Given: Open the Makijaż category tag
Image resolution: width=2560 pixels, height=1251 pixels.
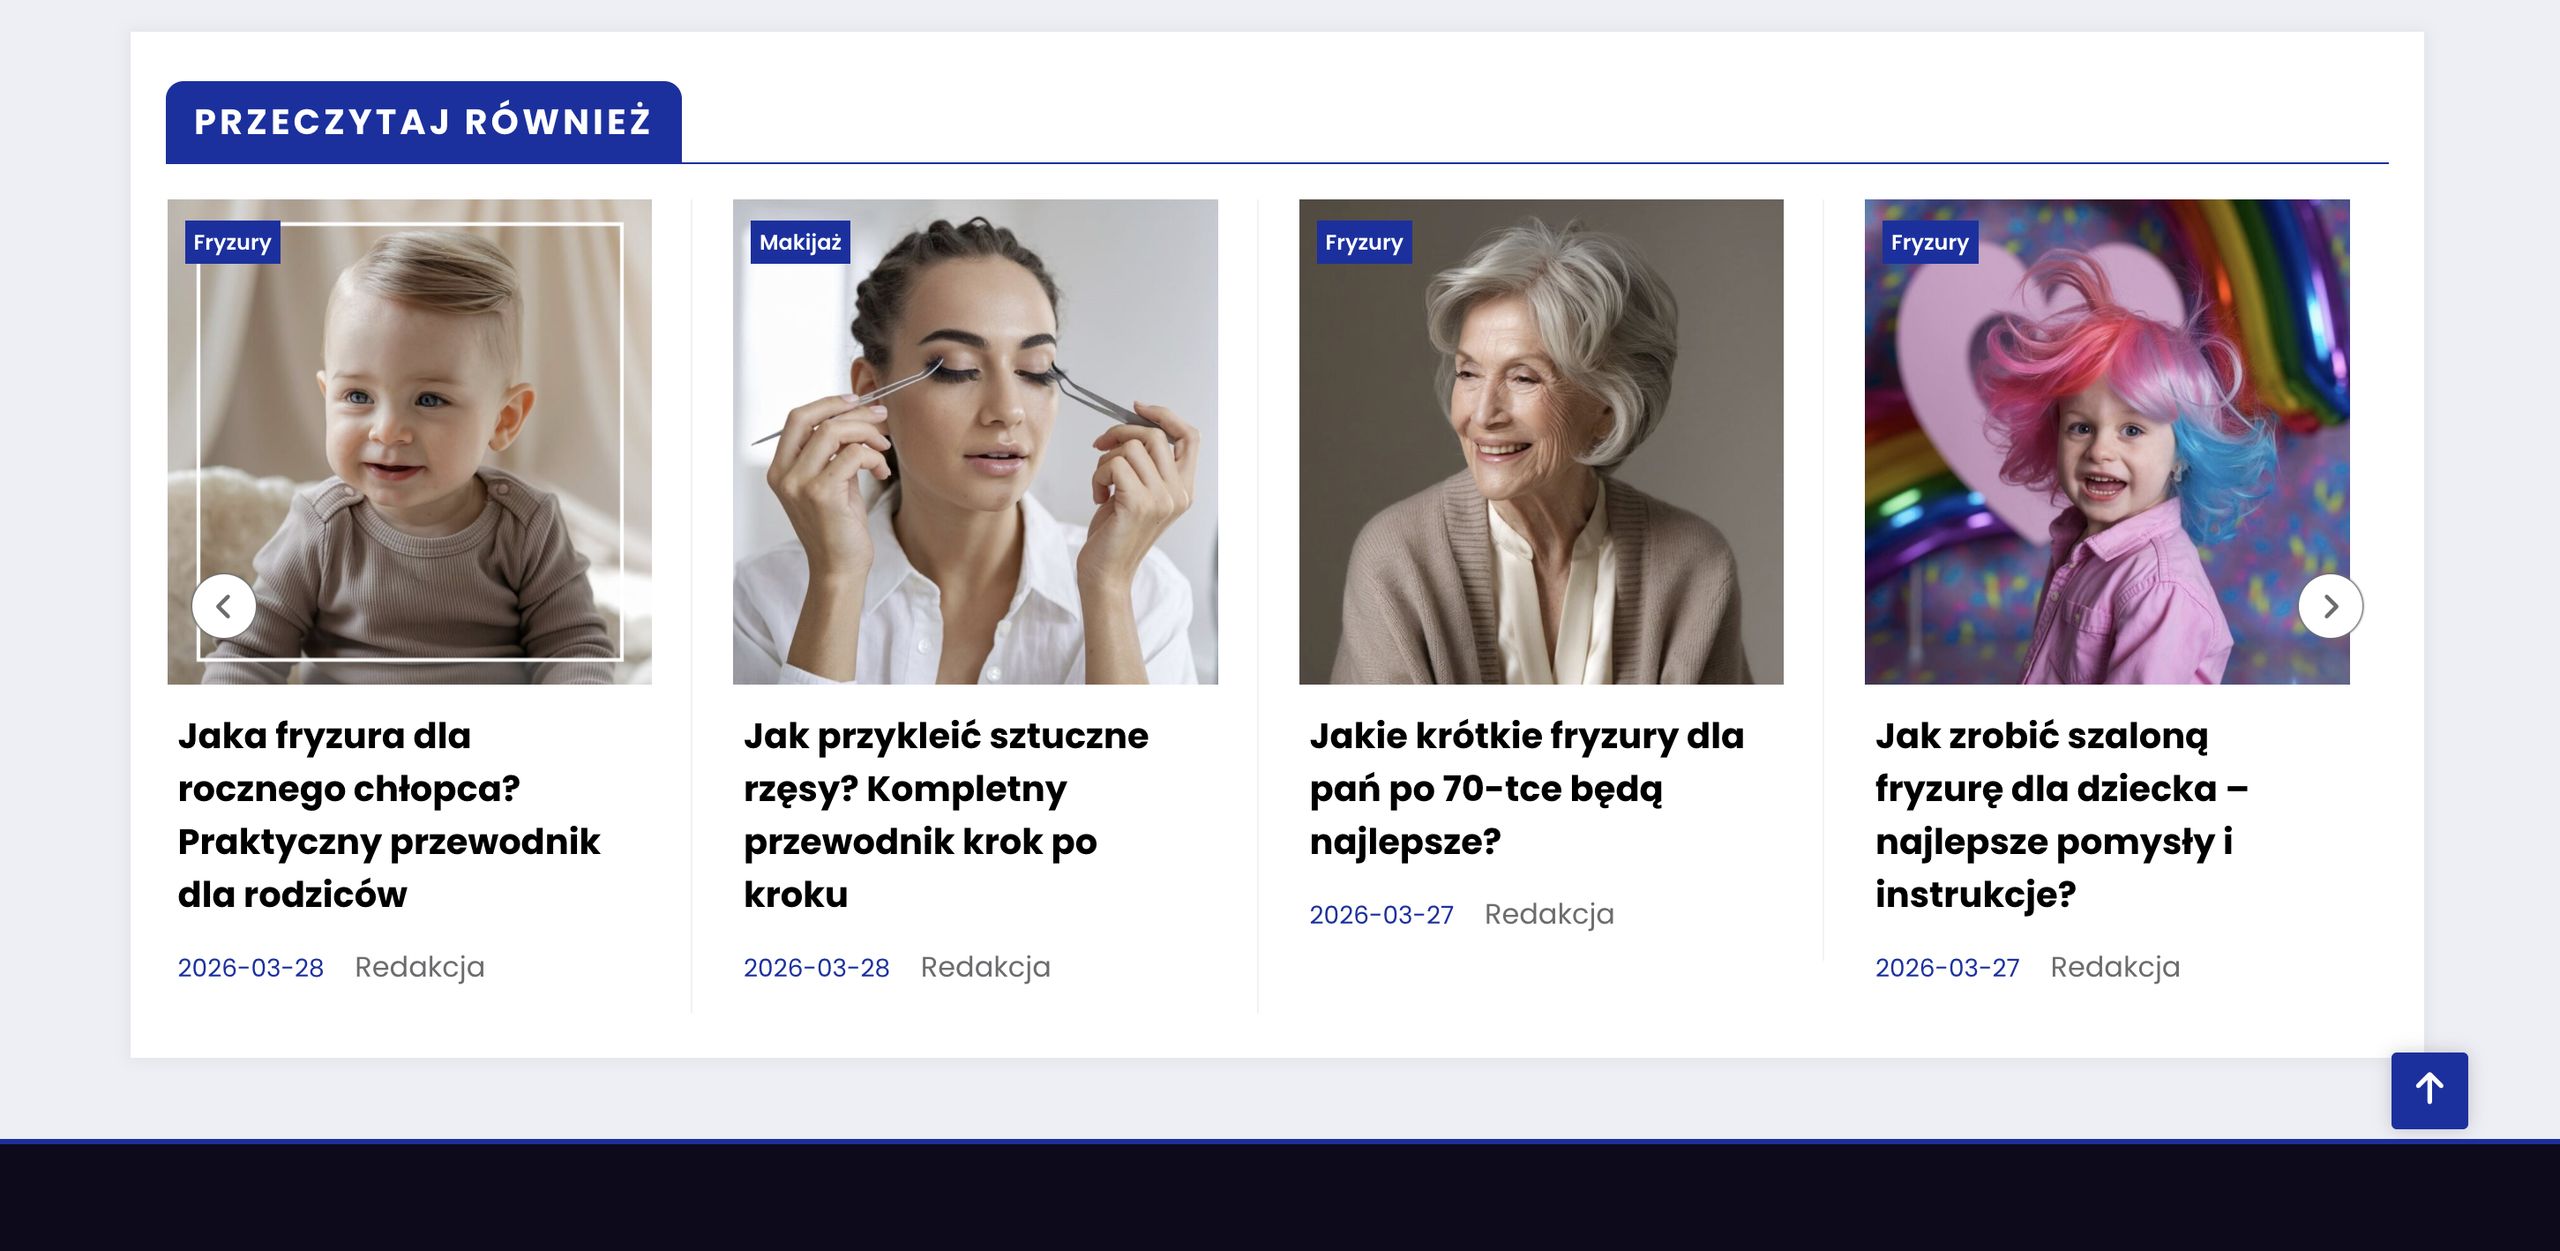Looking at the screenshot, I should (800, 242).
